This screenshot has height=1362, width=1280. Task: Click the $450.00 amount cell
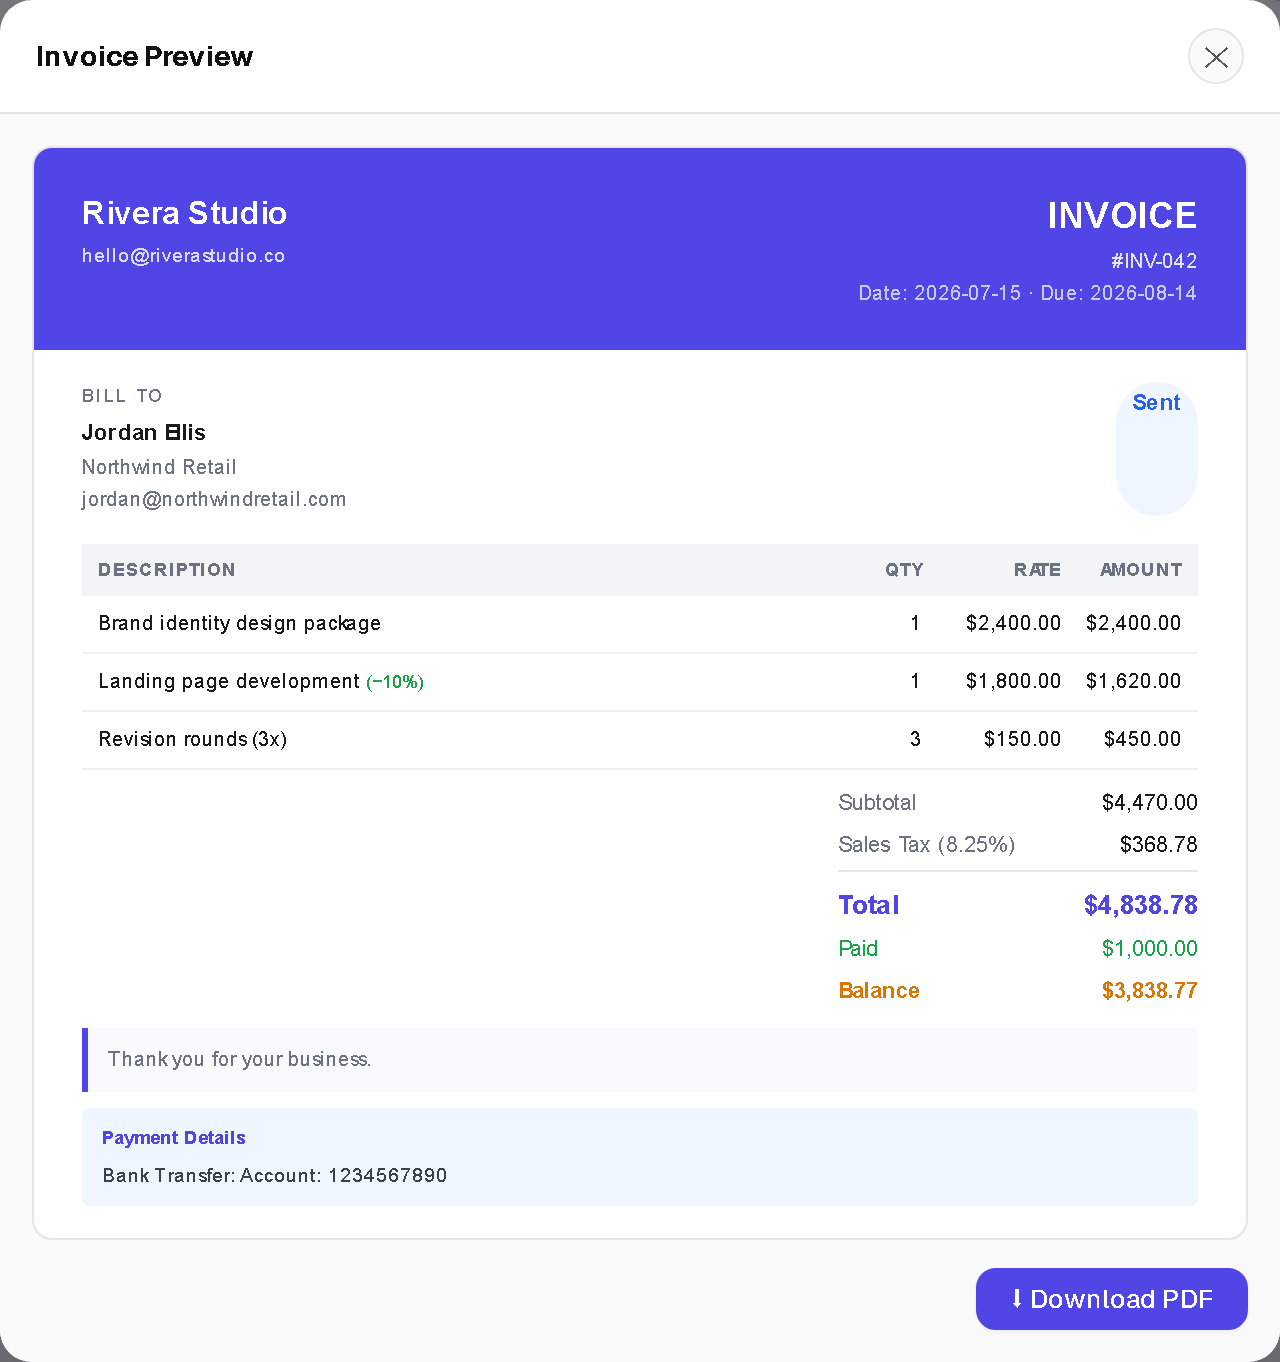pos(1142,739)
